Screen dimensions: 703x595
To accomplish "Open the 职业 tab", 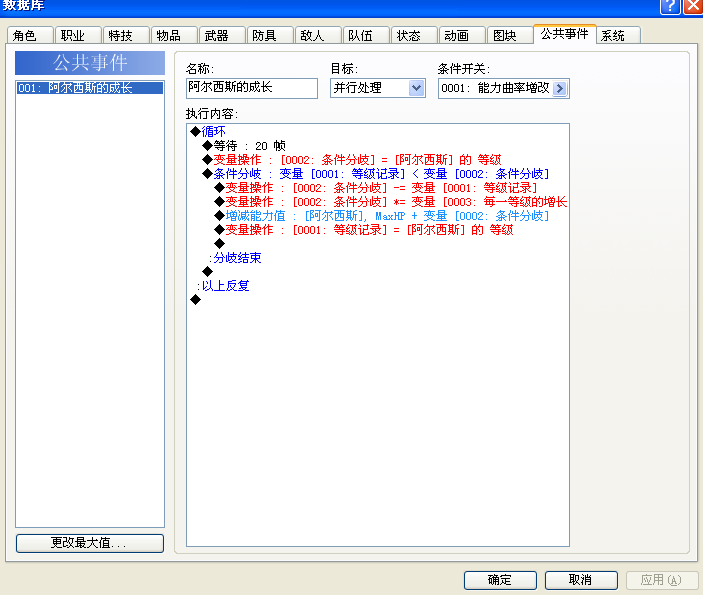I will click(x=78, y=35).
